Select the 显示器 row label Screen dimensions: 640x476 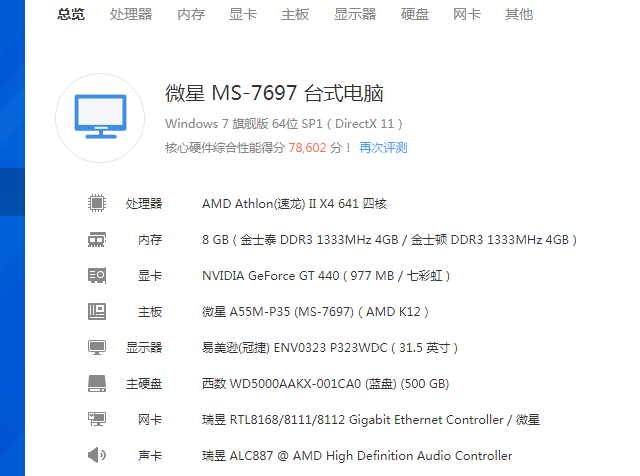(x=144, y=348)
